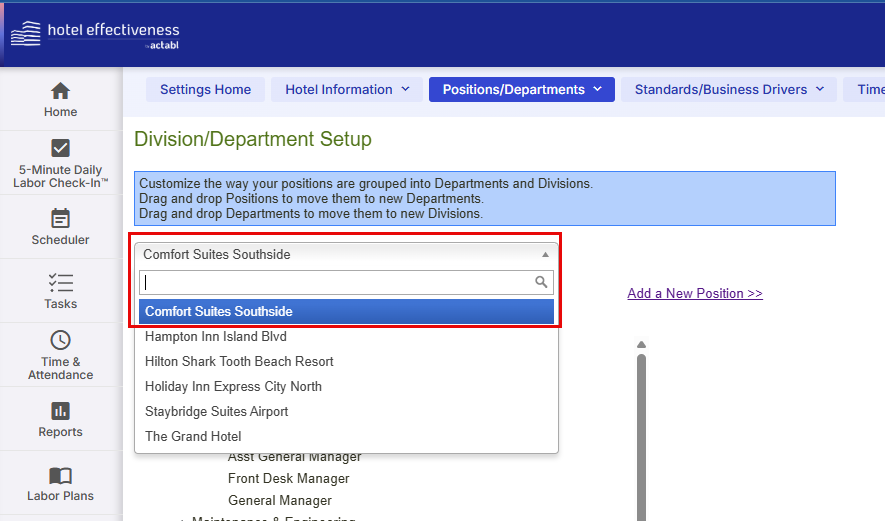Collapse the Comfort Suites Southside hotel selector

click(x=545, y=255)
